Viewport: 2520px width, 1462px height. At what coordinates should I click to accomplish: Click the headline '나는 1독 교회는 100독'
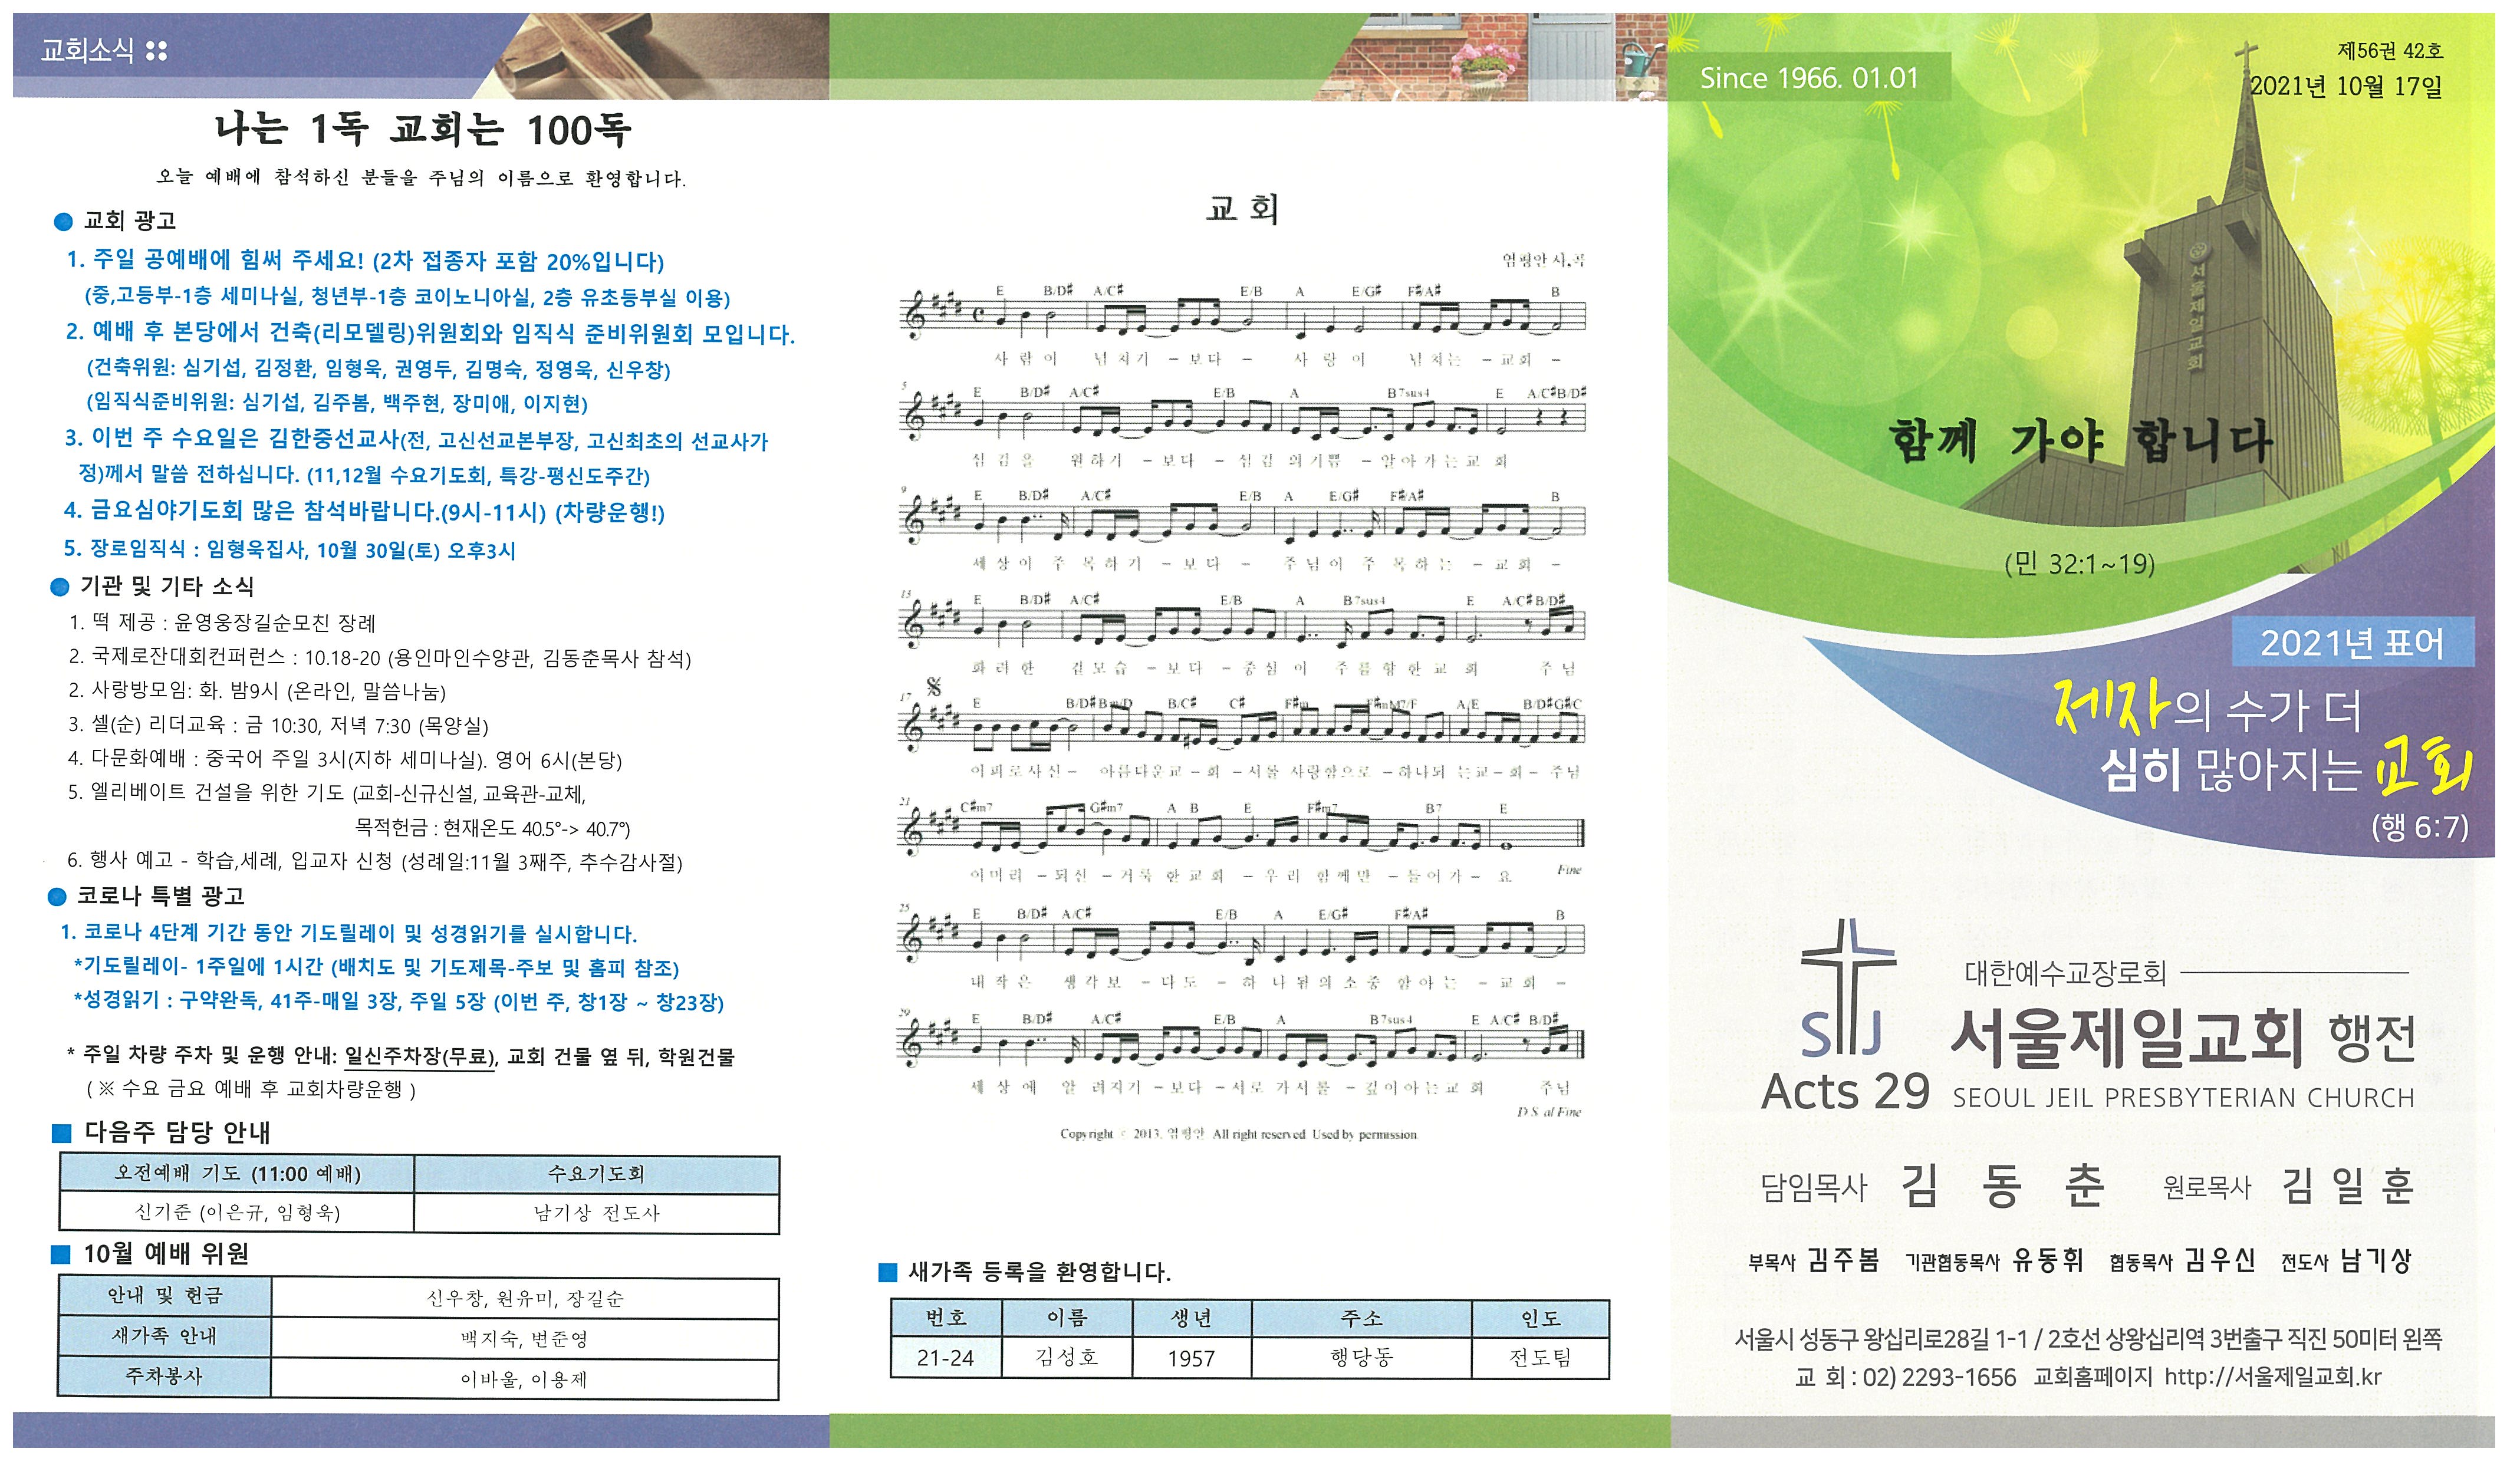pos(423,130)
